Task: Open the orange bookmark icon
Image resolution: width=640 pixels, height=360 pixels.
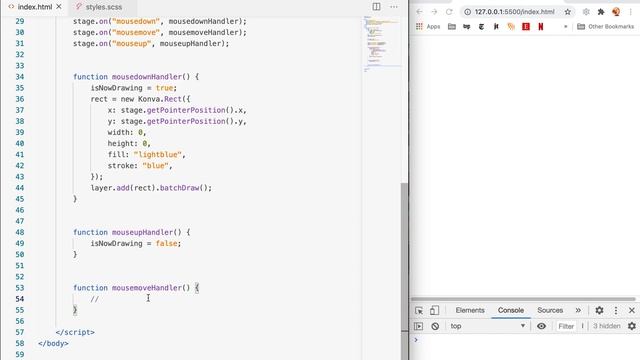Action: (x=511, y=27)
